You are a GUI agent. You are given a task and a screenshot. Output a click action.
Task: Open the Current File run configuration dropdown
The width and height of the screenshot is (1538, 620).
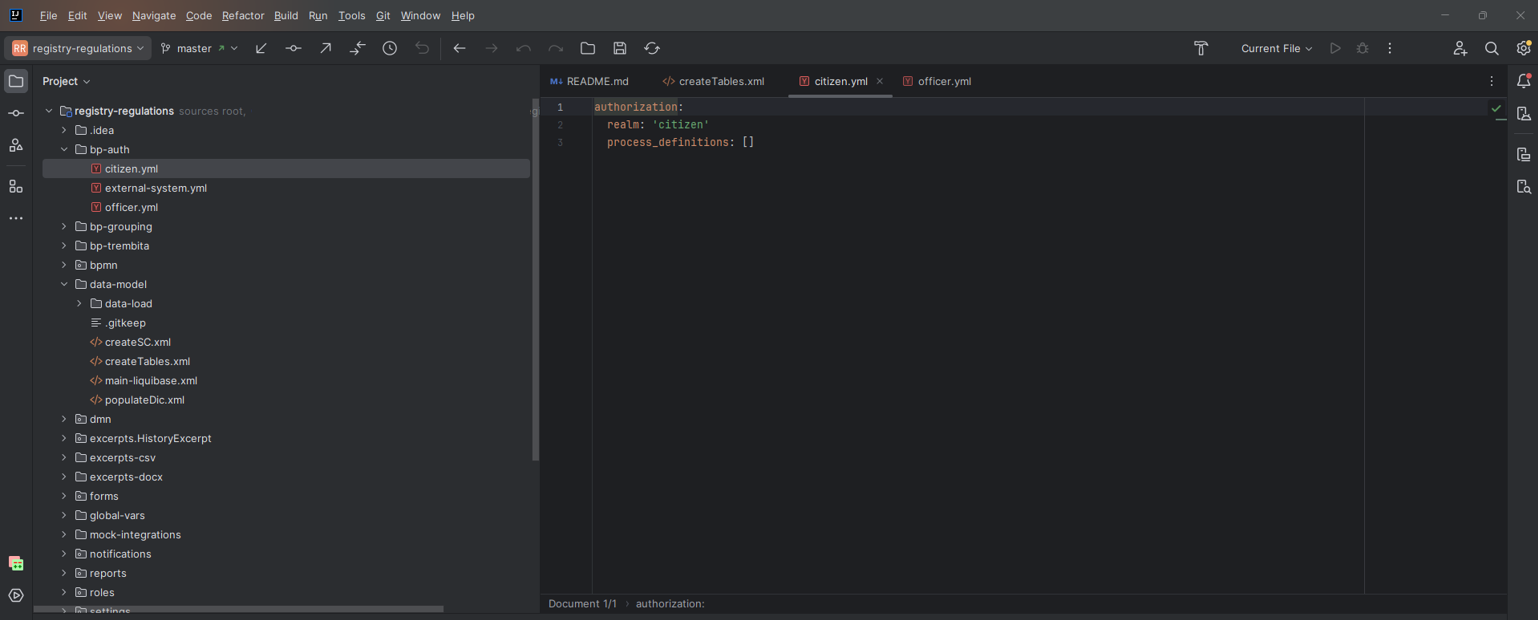click(1276, 48)
